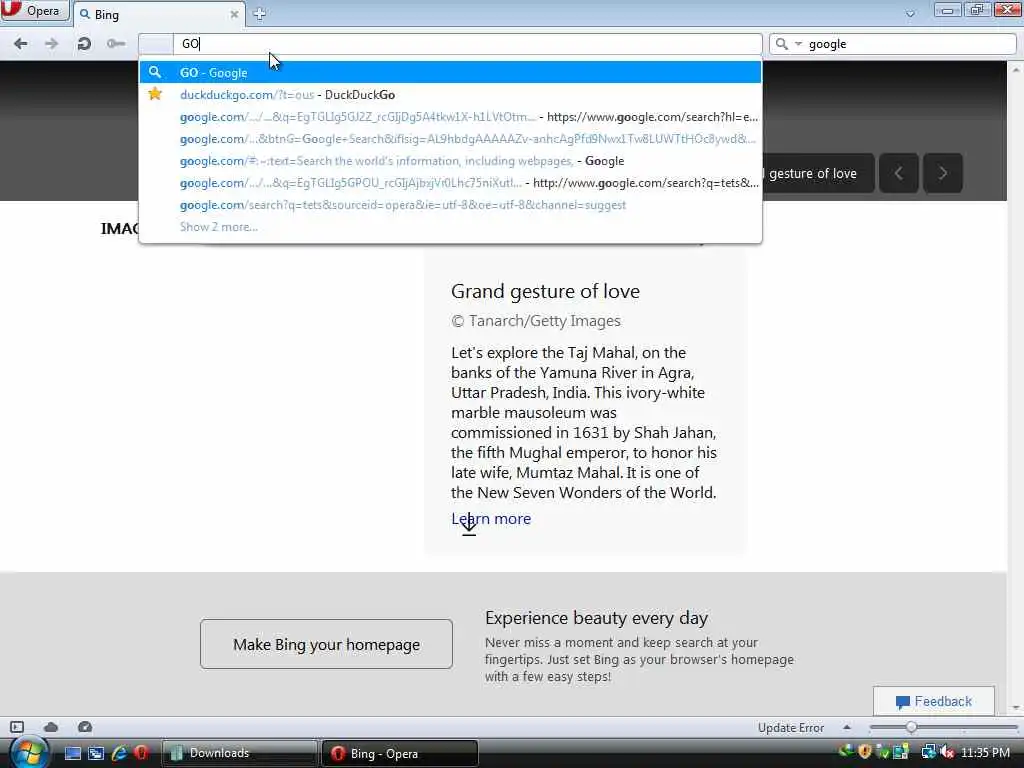This screenshot has height=768, width=1024.
Task: Open the 'Learn more' link
Action: [x=491, y=519]
